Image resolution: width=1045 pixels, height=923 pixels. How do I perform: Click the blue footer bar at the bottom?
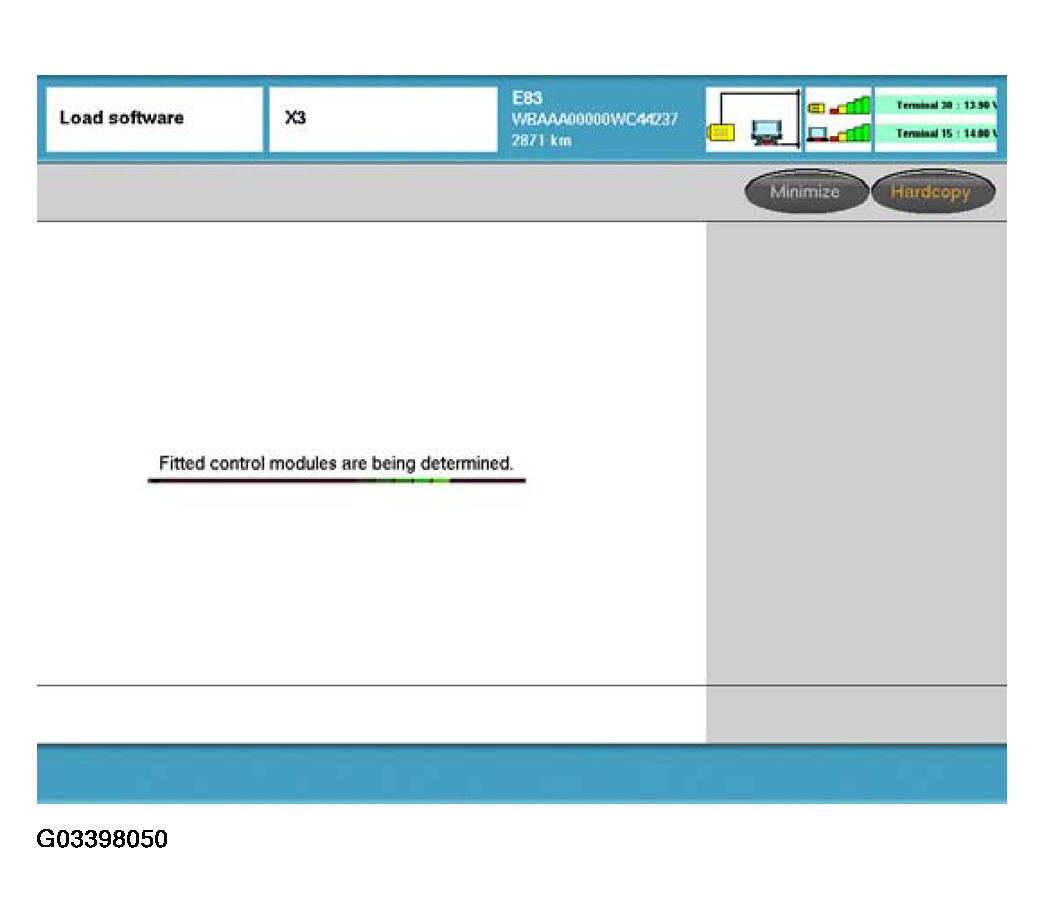(x=521, y=772)
